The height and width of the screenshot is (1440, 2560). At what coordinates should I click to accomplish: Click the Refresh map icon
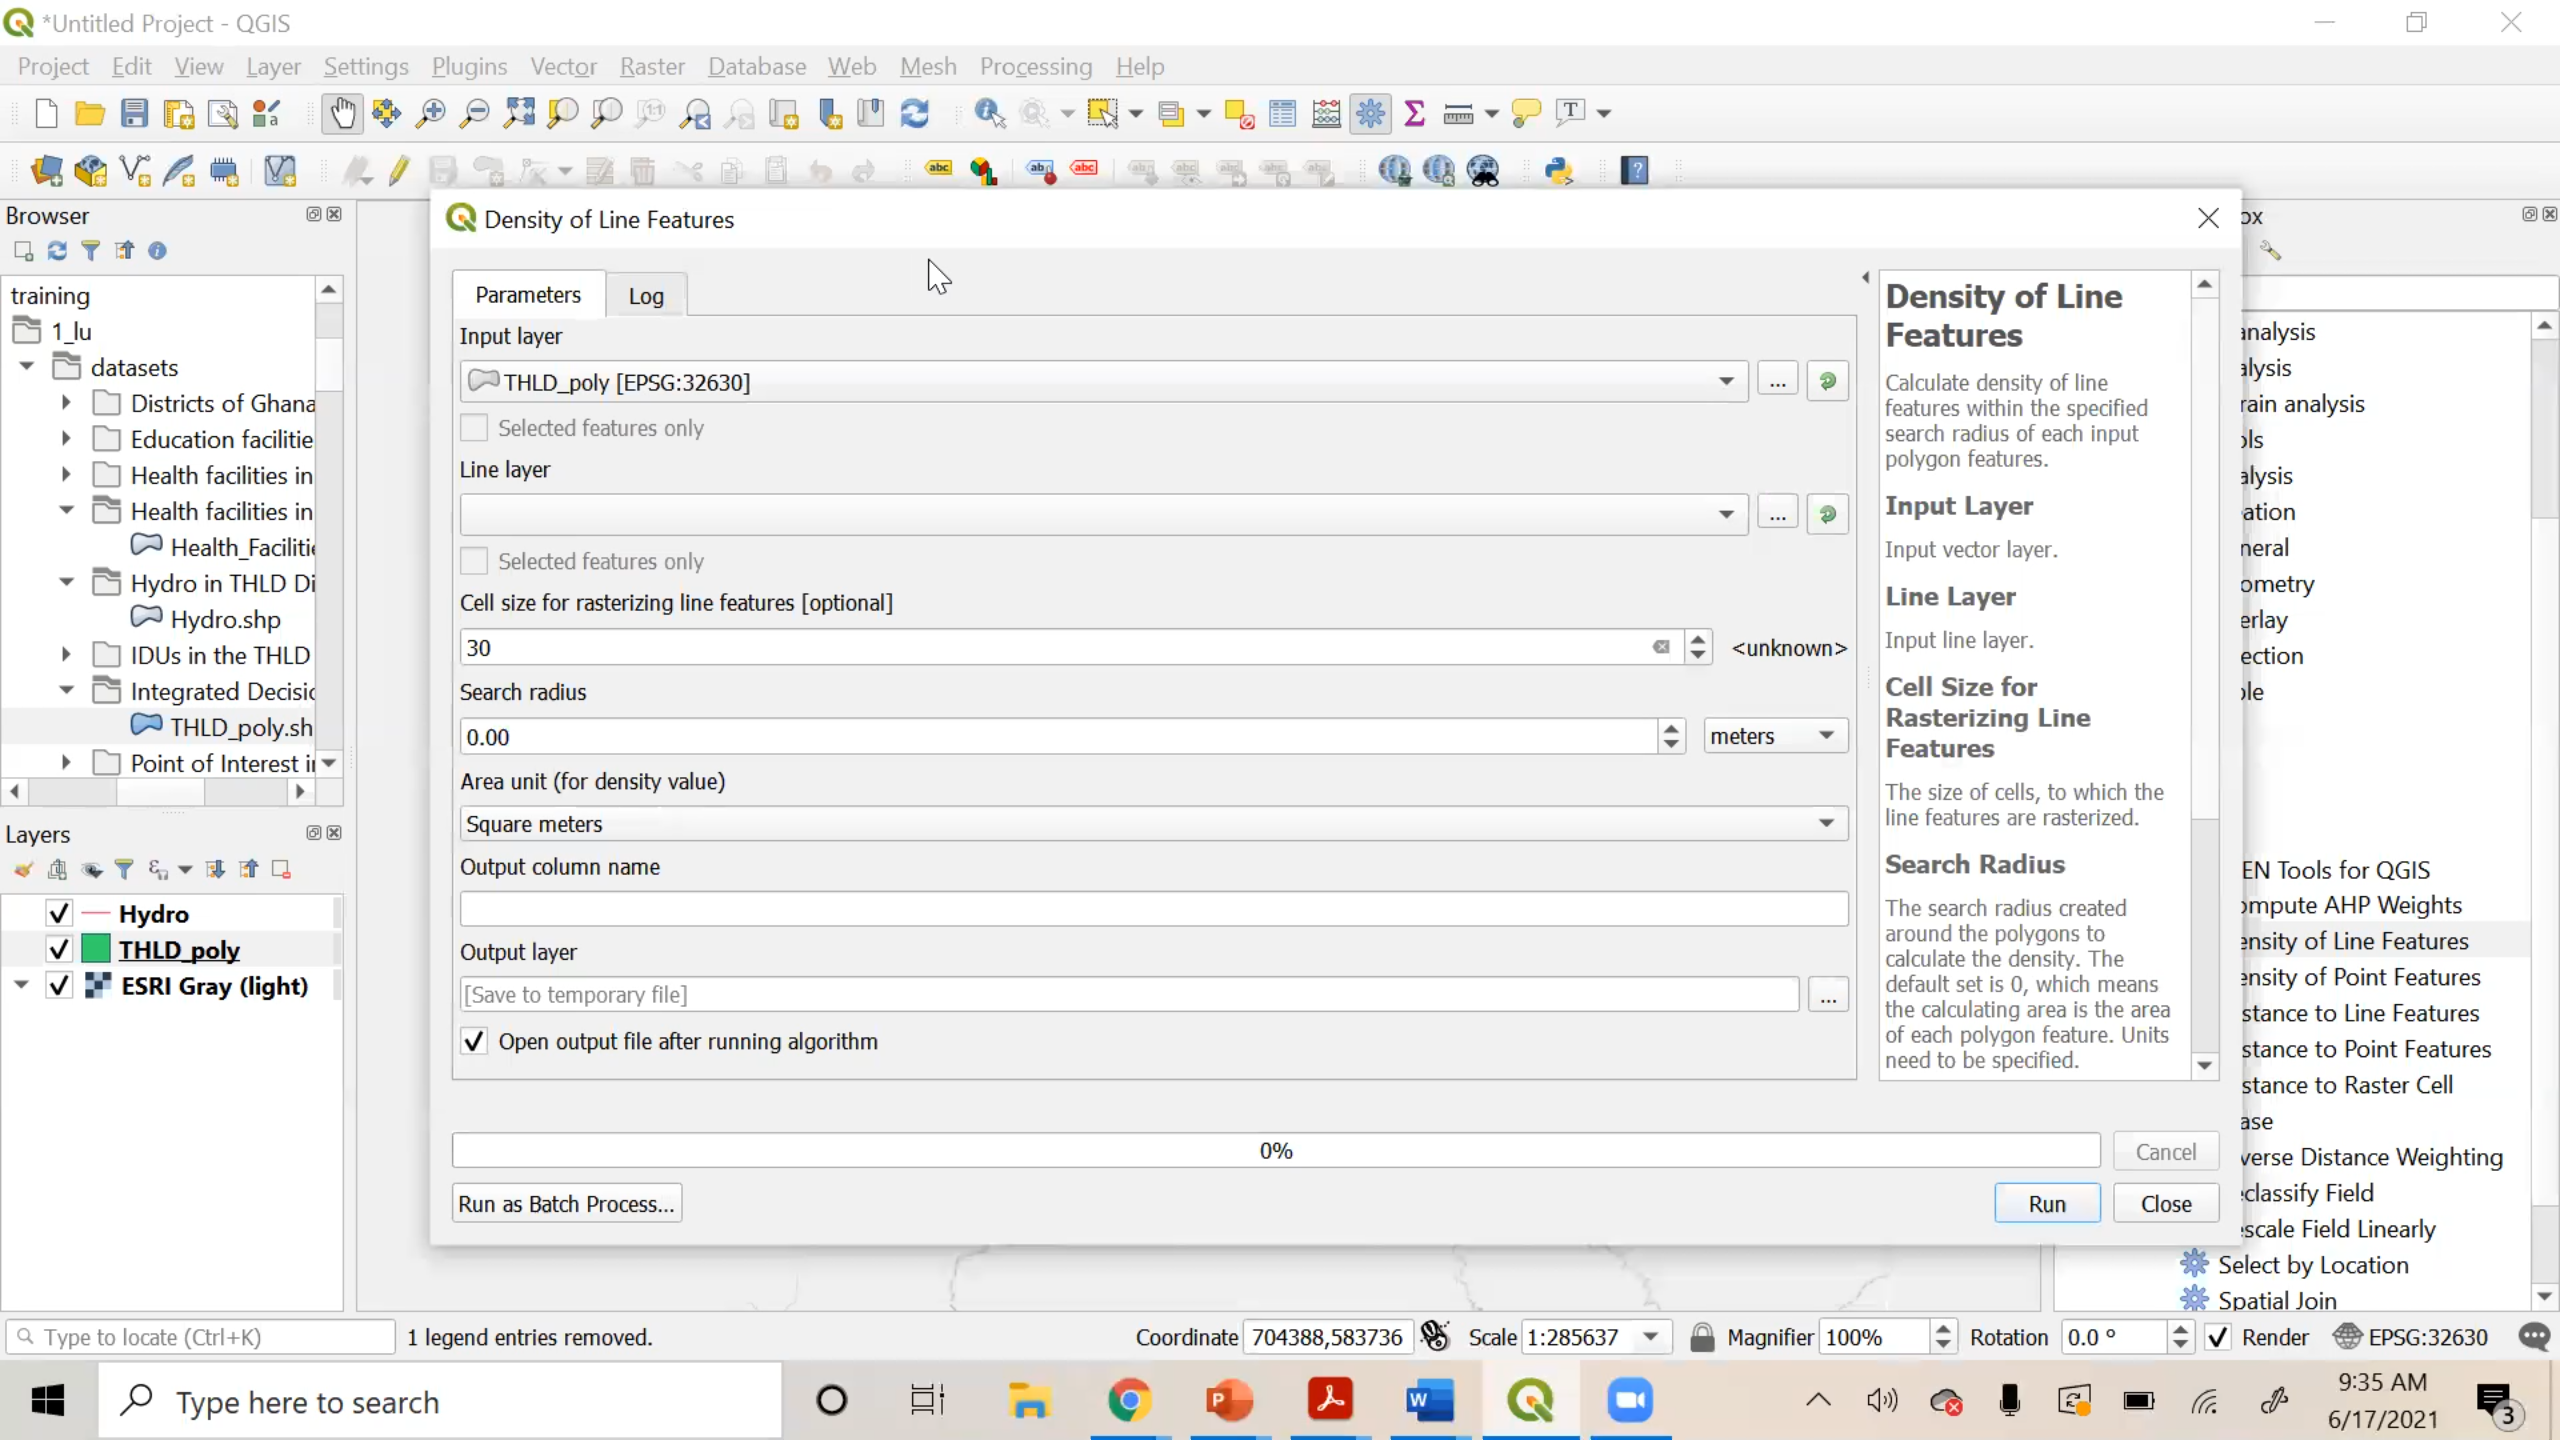pyautogui.click(x=915, y=113)
